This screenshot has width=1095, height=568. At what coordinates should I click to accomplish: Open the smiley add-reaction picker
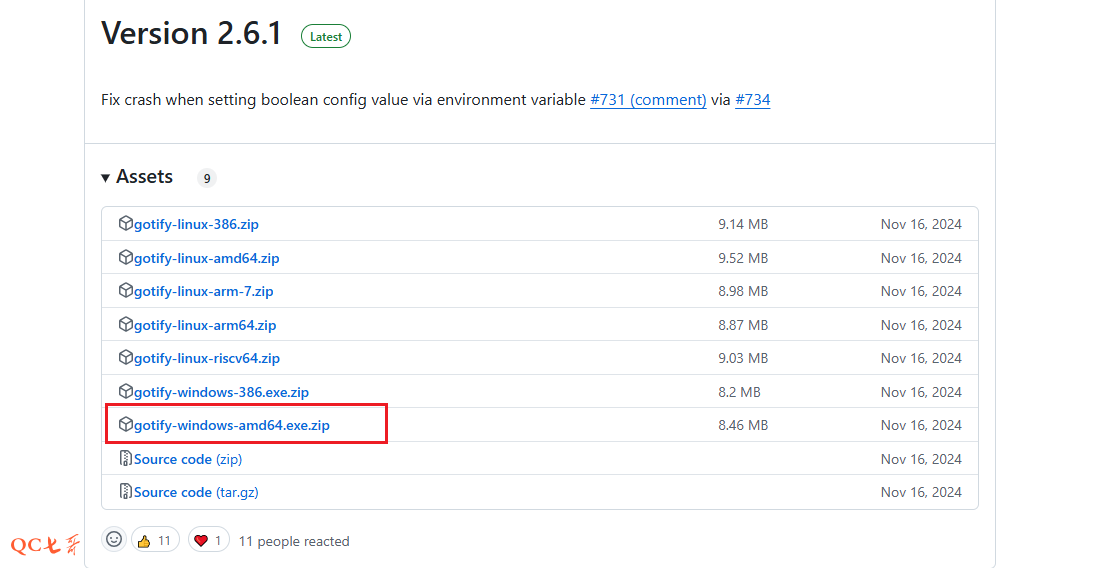(x=115, y=540)
